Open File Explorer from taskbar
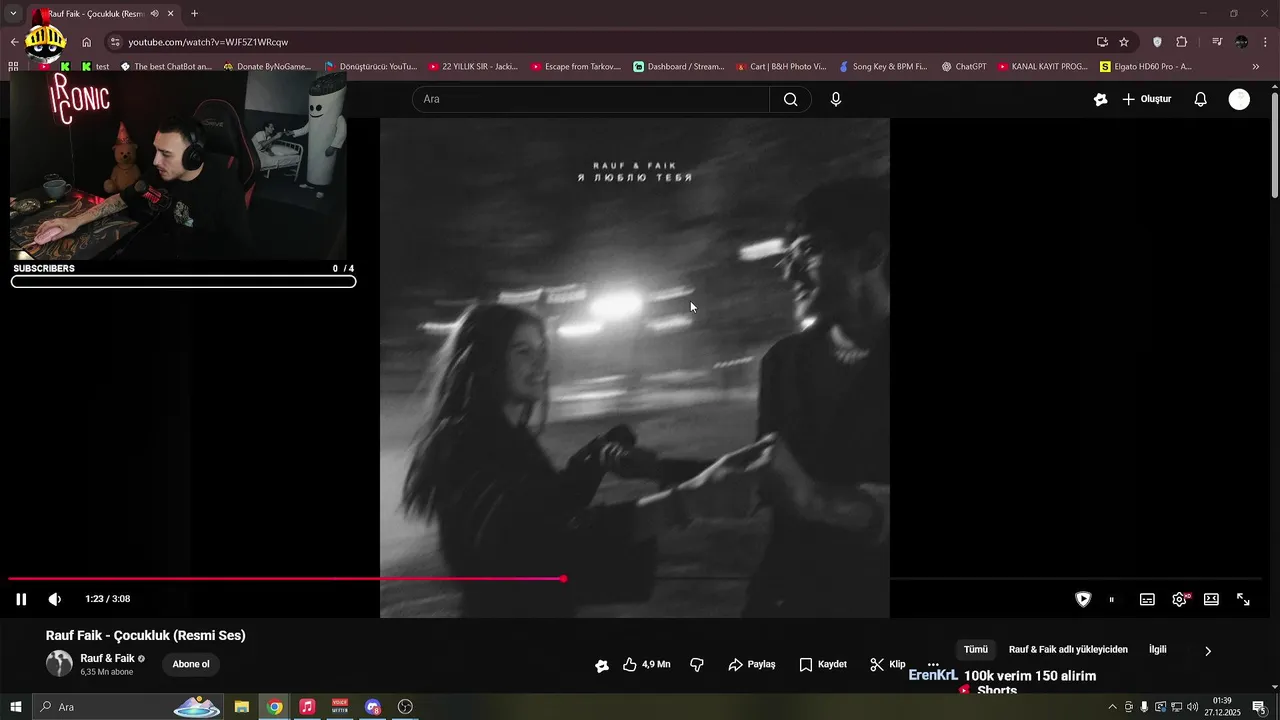This screenshot has height=720, width=1280. tap(242, 707)
